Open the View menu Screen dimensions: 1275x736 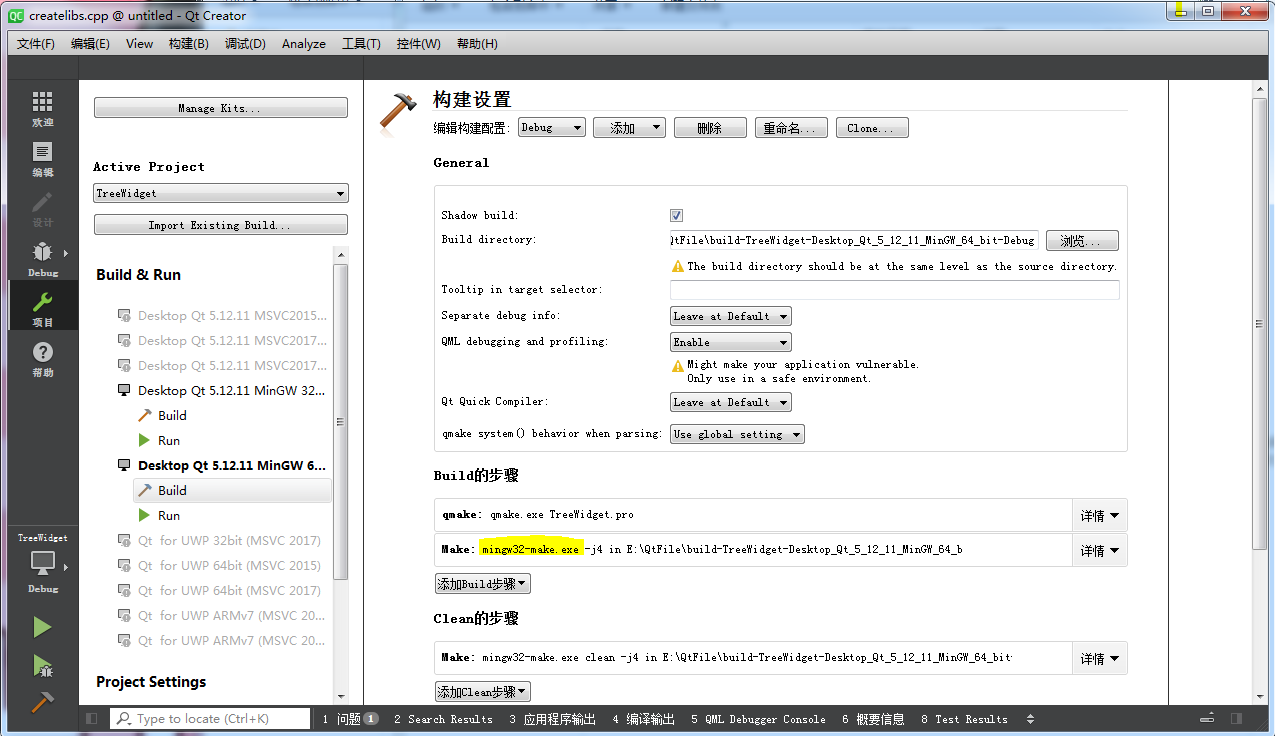pos(139,44)
